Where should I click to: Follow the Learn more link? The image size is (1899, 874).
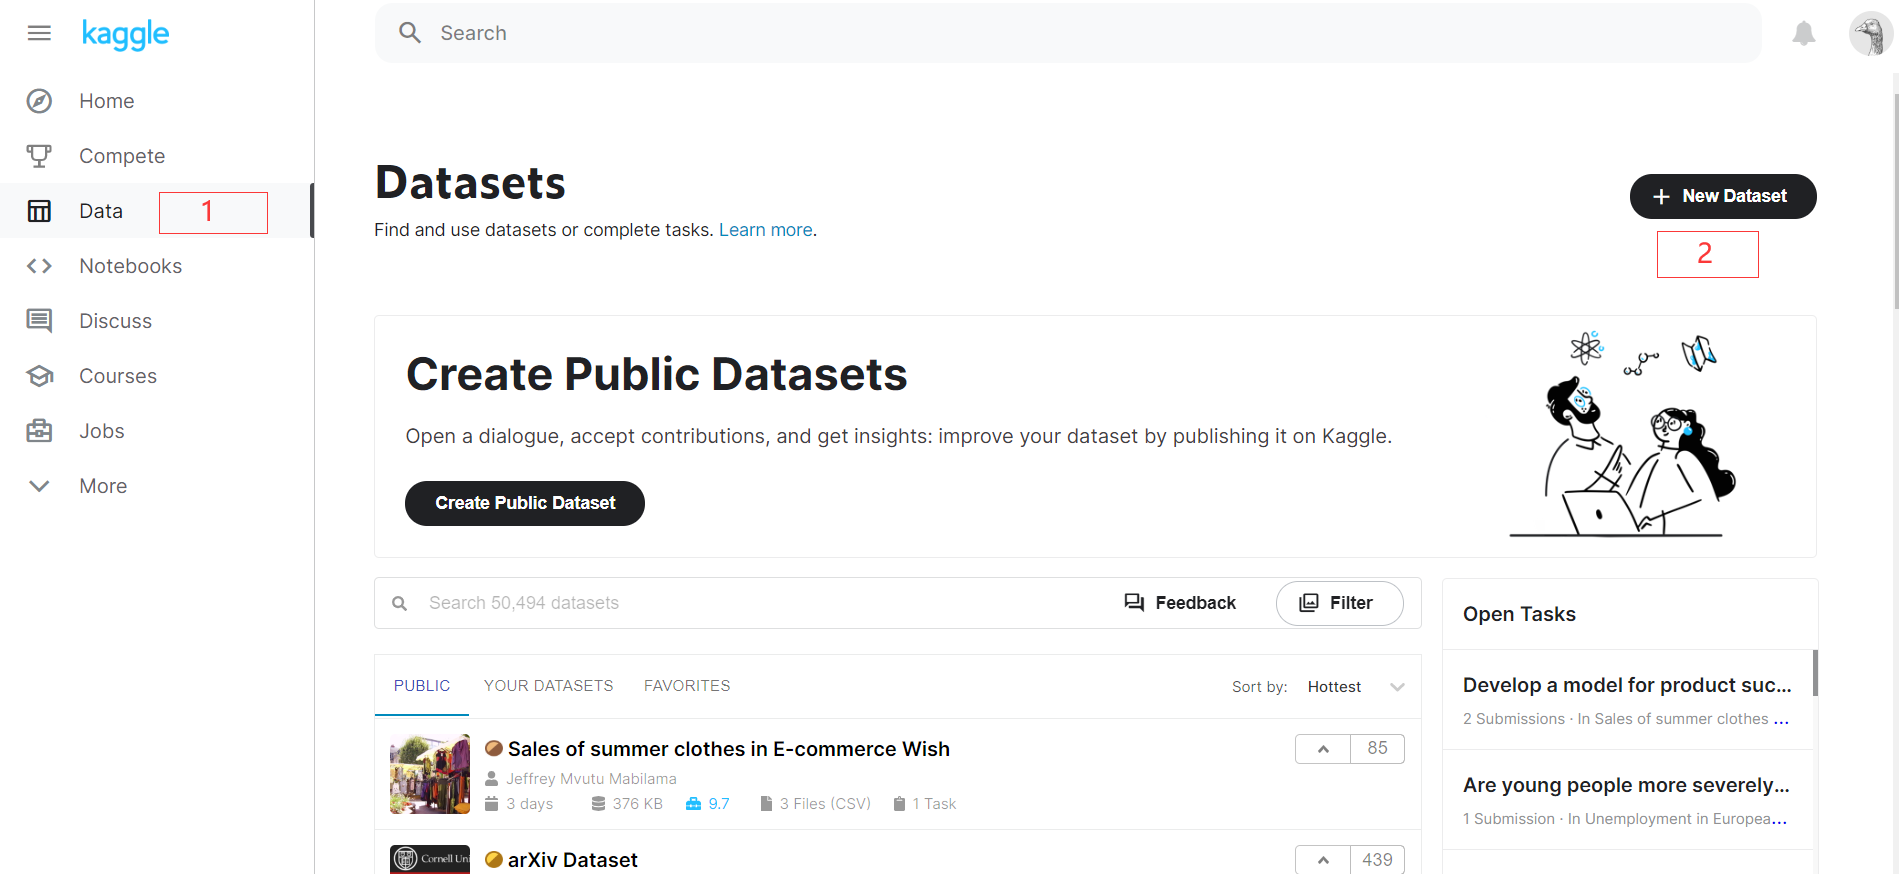point(765,230)
